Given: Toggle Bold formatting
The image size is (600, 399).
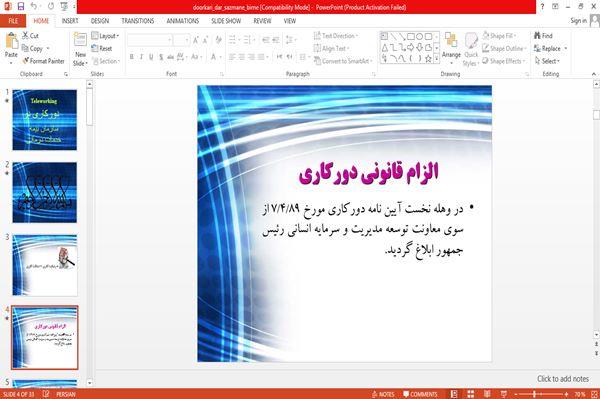Looking at the screenshot, I should pyautogui.click(x=132, y=57).
